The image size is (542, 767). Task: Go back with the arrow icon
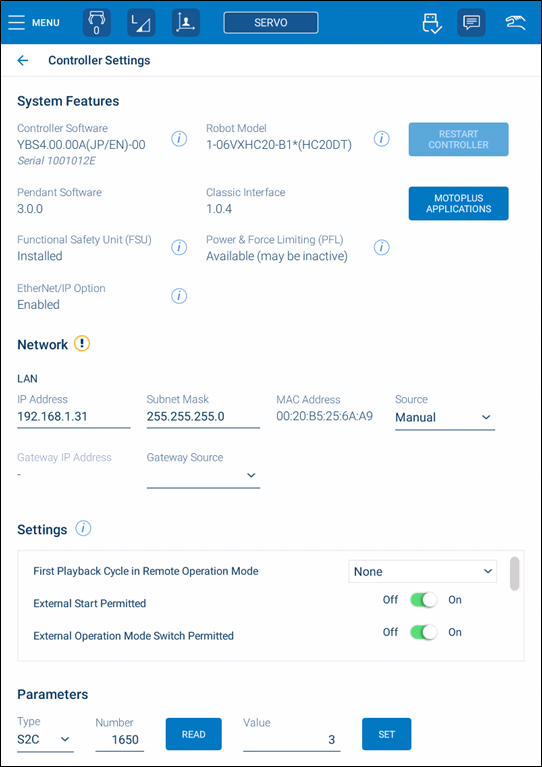tap(23, 61)
